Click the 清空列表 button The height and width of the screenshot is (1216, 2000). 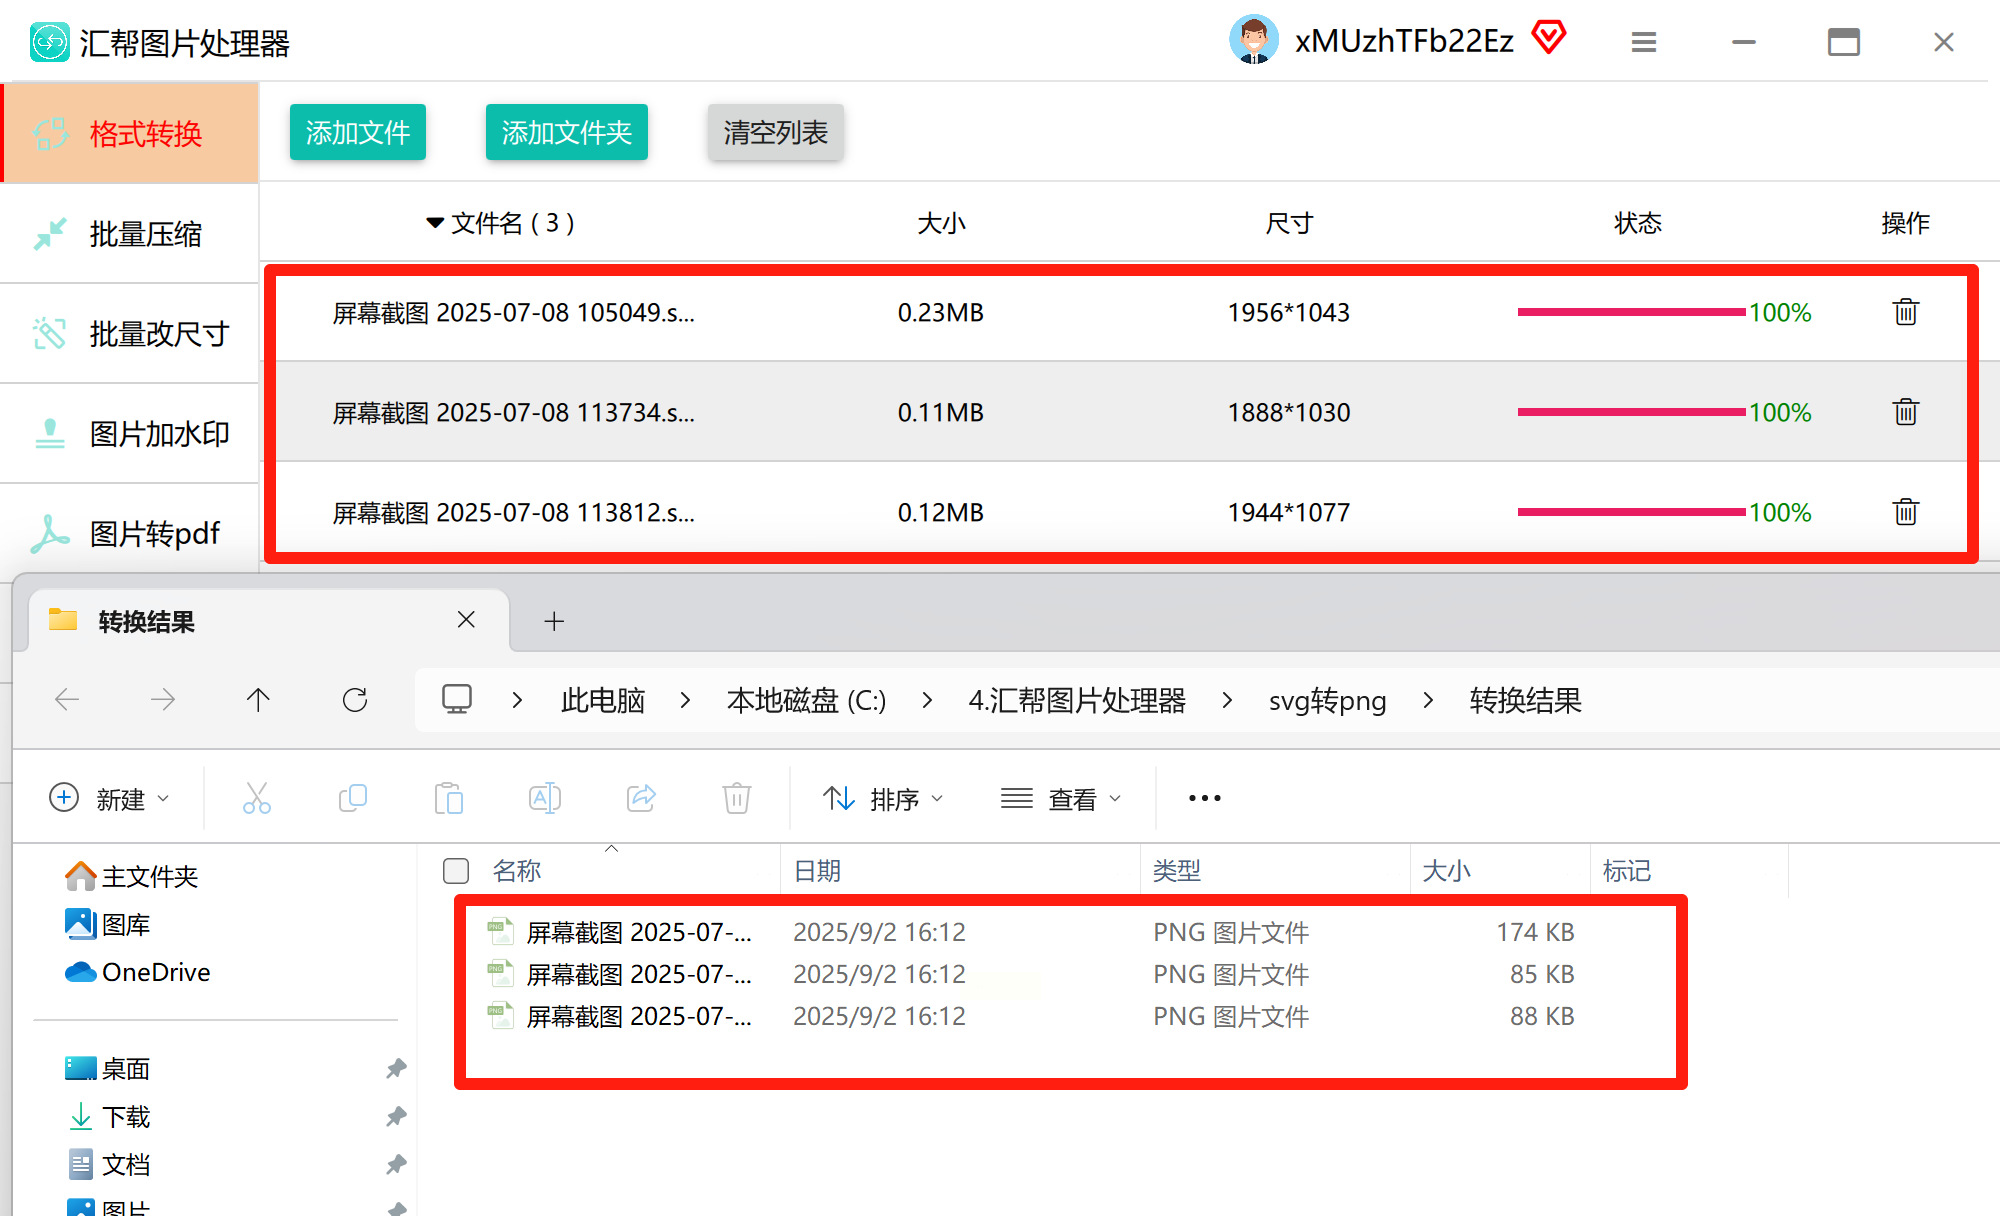(775, 132)
